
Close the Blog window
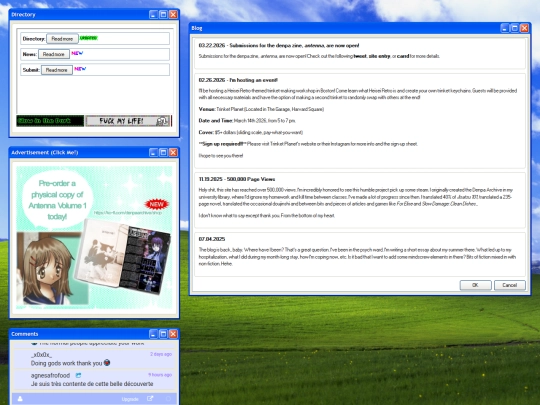click(525, 28)
